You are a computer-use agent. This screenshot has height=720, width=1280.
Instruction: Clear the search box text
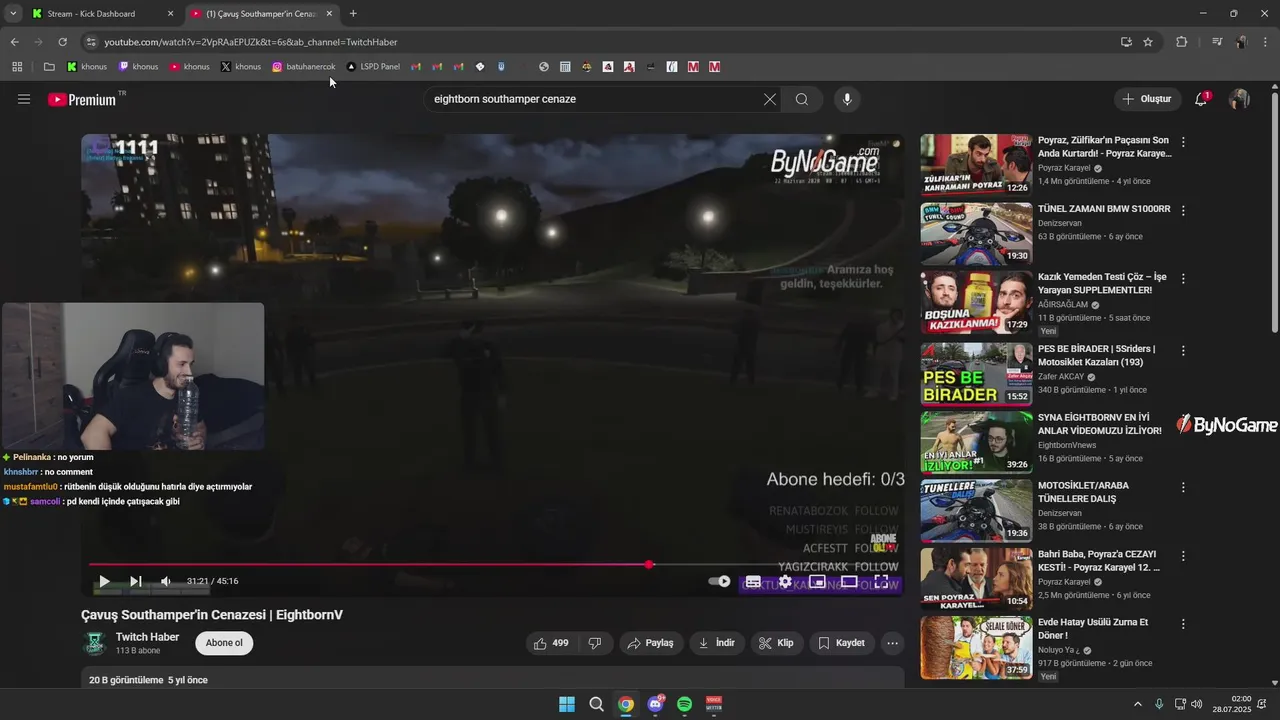[x=769, y=99]
